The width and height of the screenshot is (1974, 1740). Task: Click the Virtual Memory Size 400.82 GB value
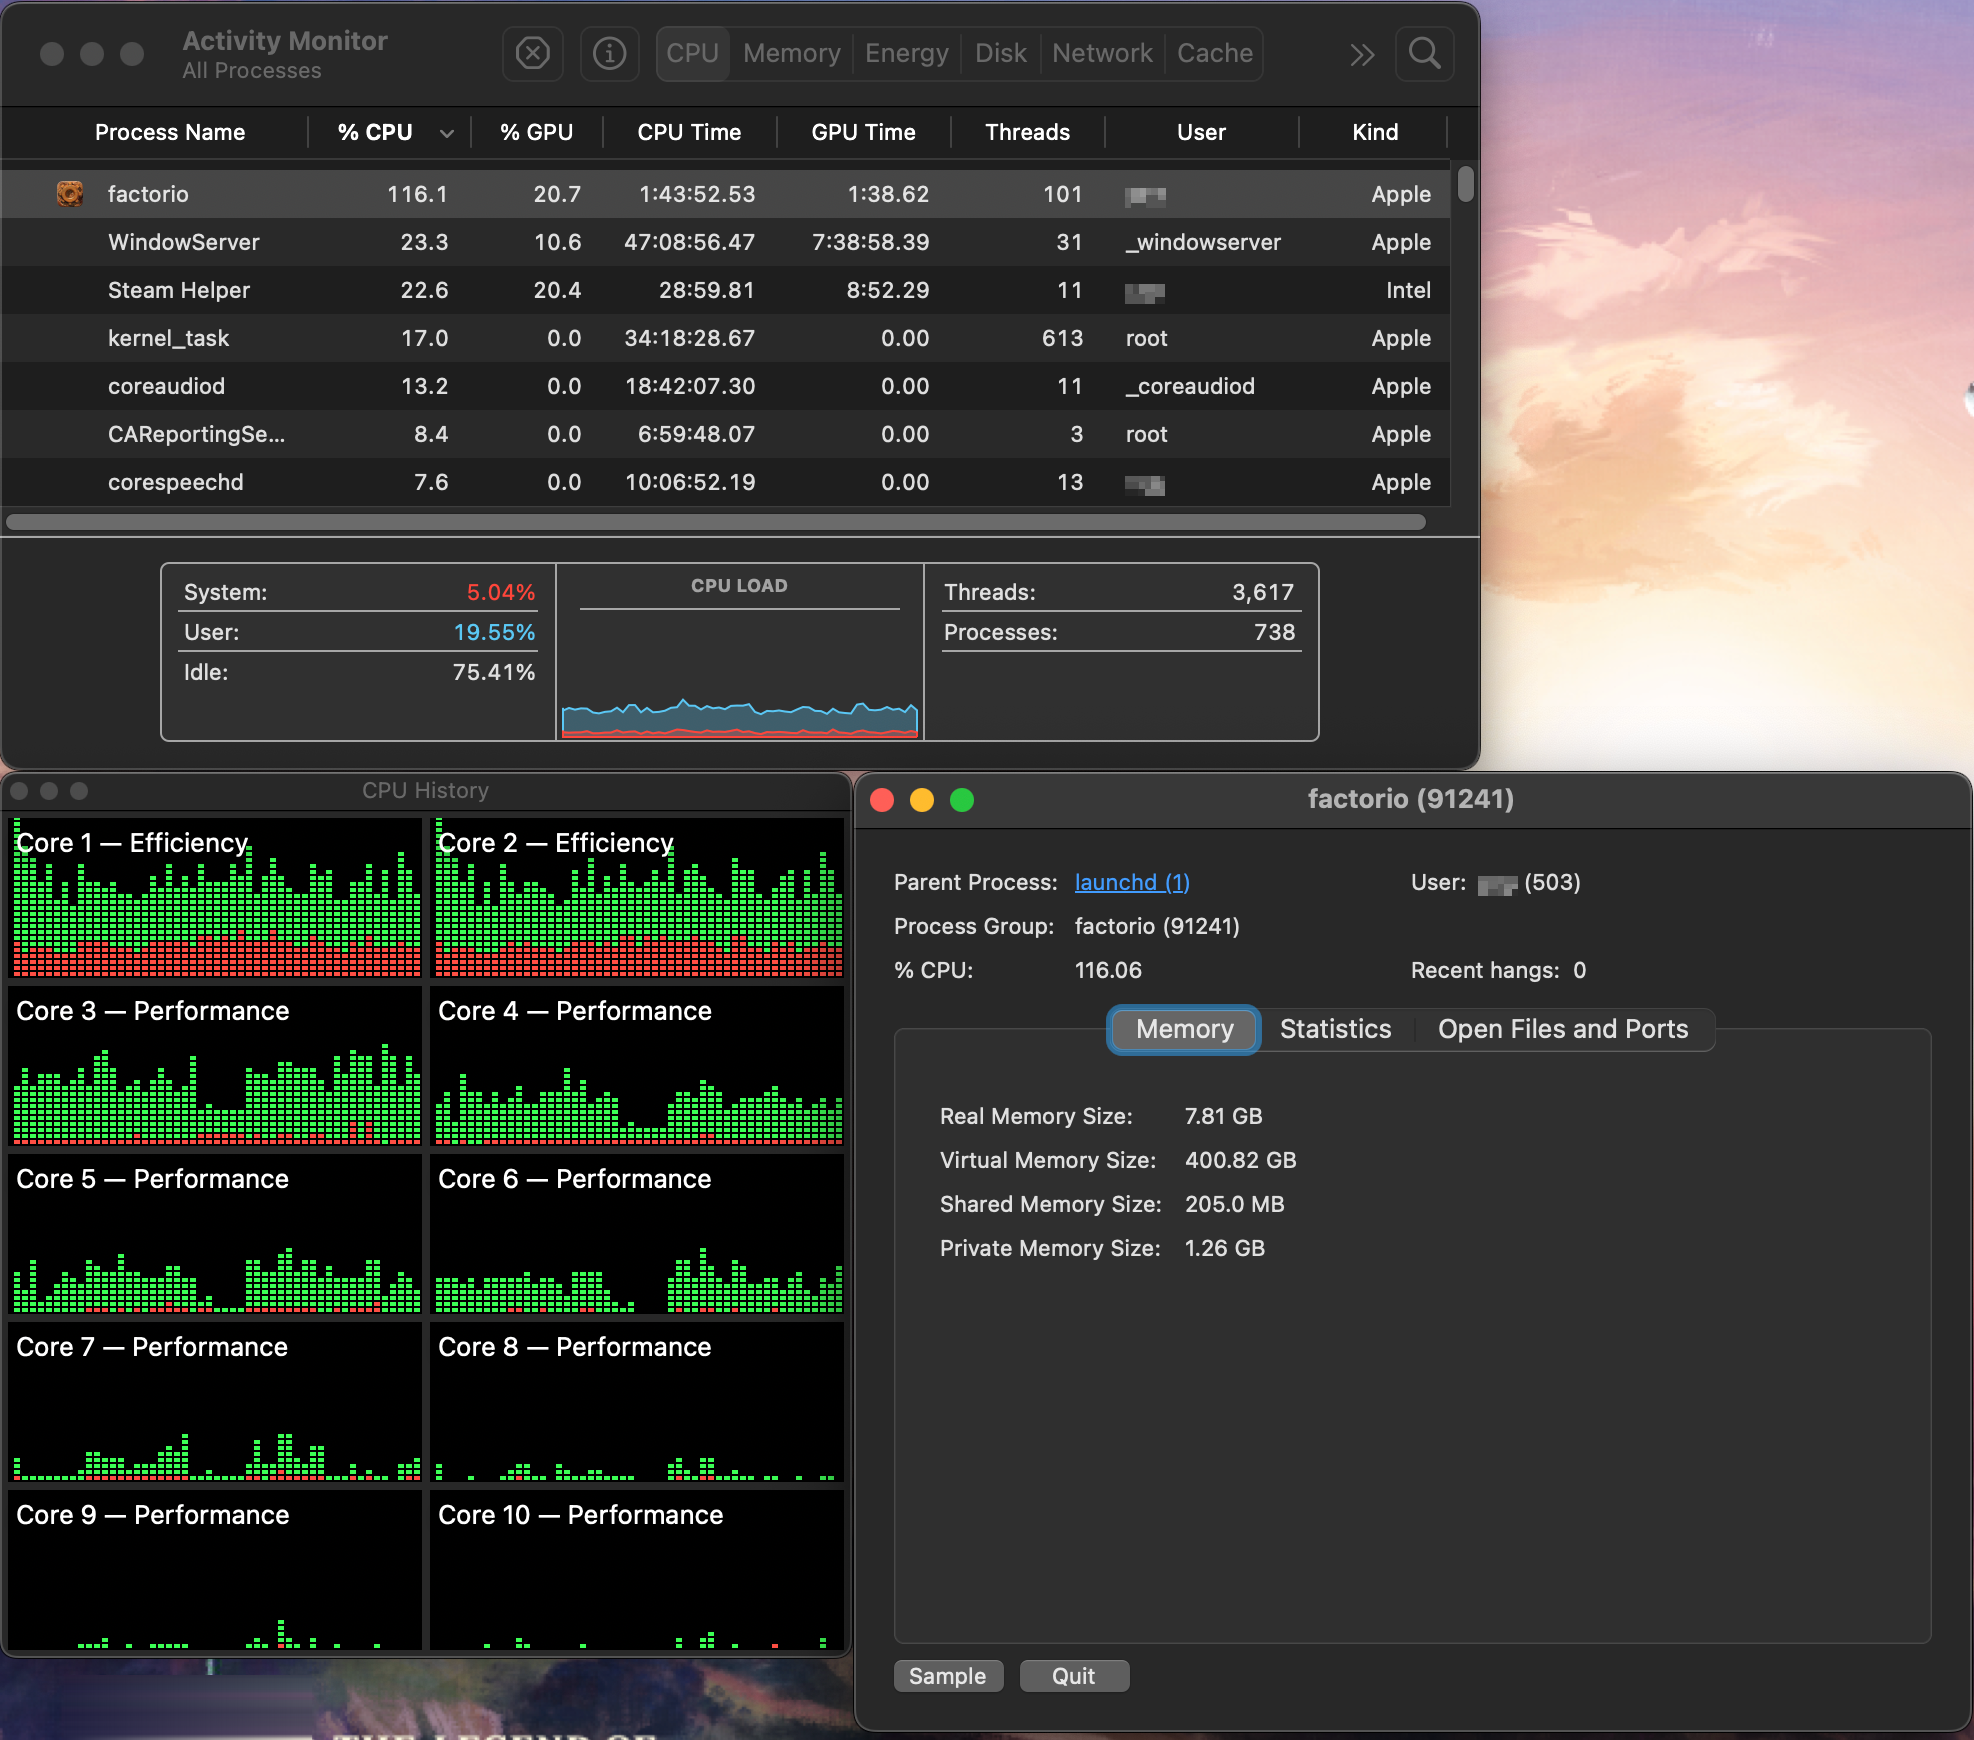click(1240, 1160)
